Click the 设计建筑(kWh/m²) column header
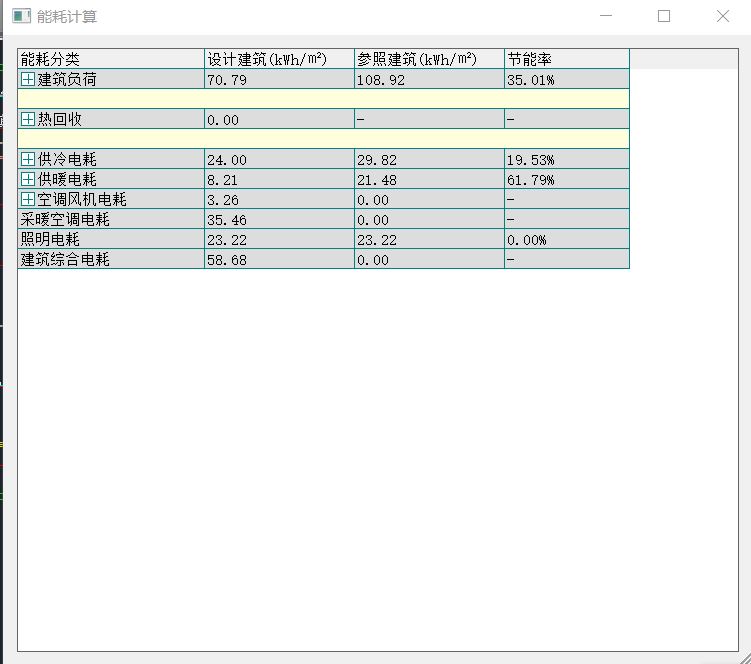Image resolution: width=751 pixels, height=664 pixels. coord(278,59)
